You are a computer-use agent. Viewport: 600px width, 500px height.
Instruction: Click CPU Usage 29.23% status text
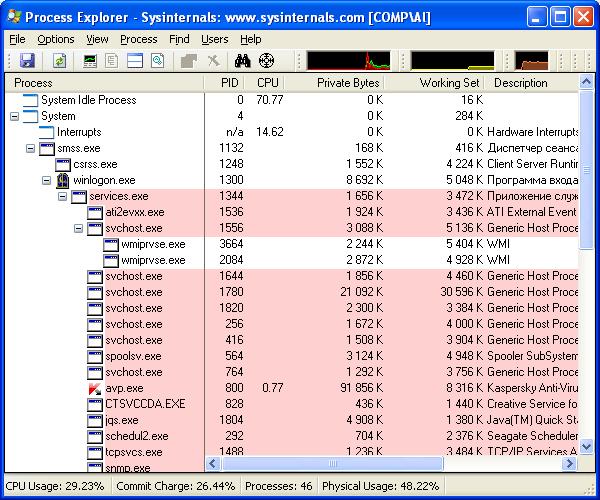(55, 486)
